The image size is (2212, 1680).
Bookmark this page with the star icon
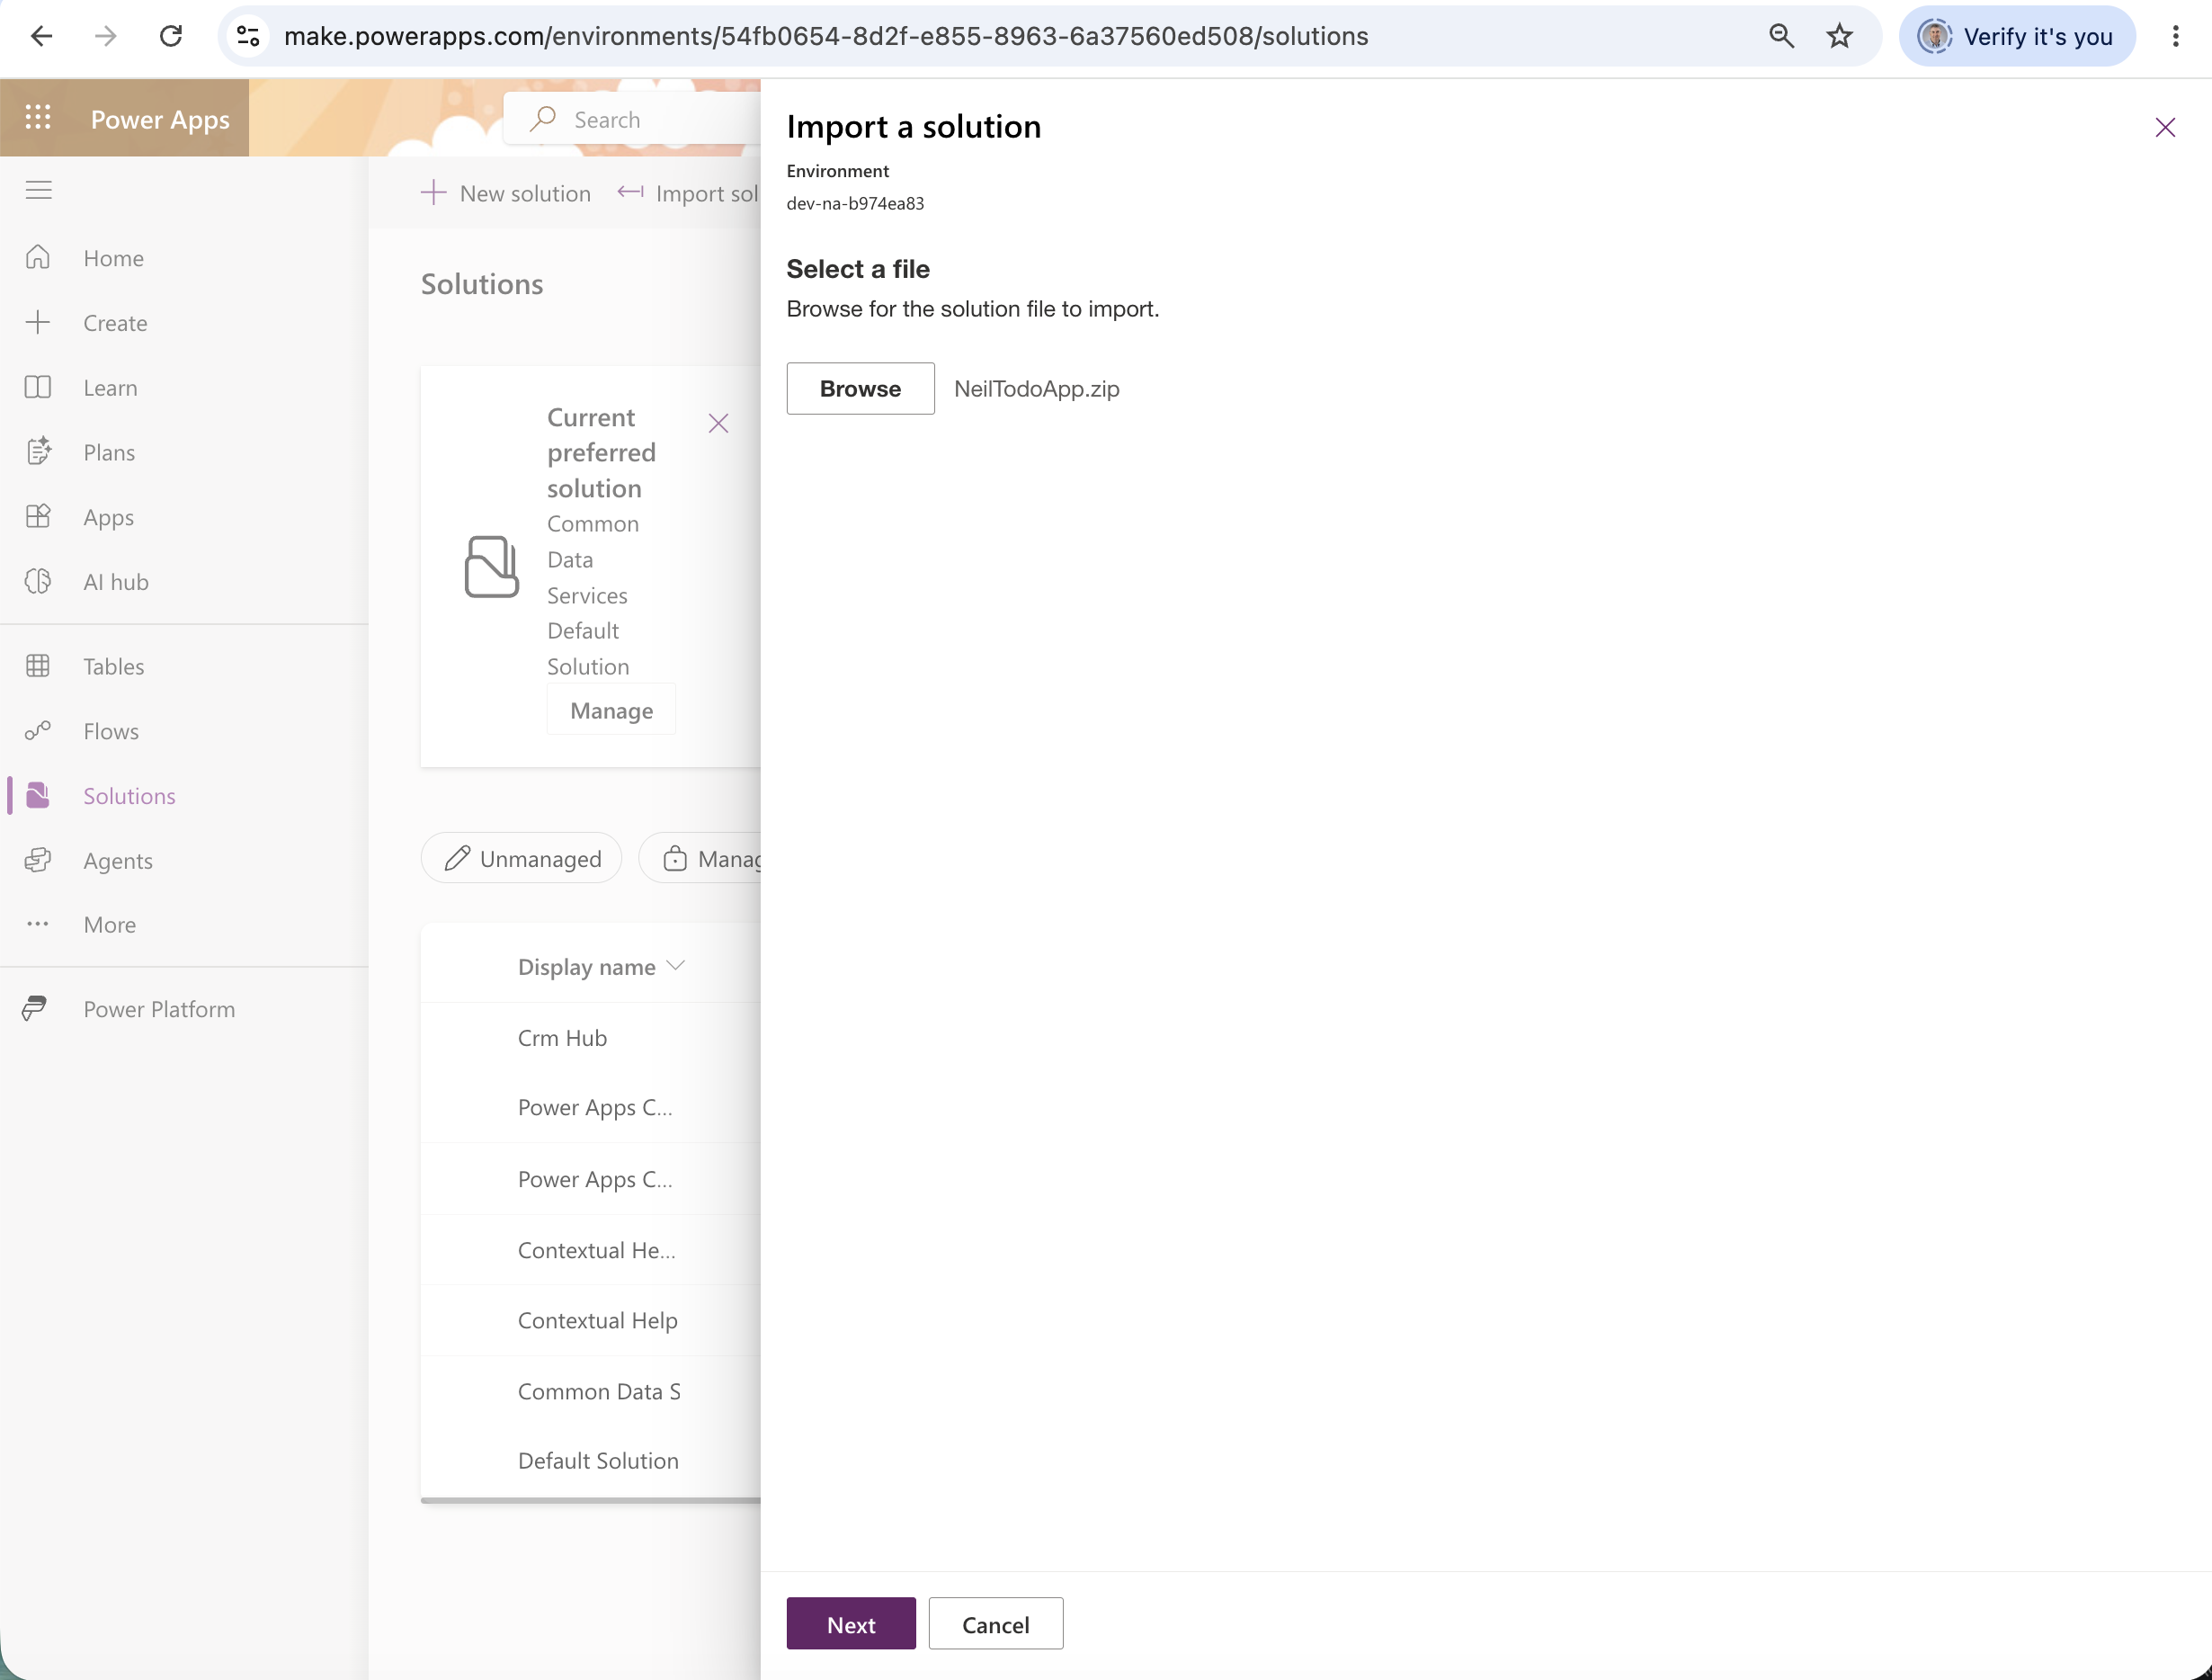[x=1839, y=36]
